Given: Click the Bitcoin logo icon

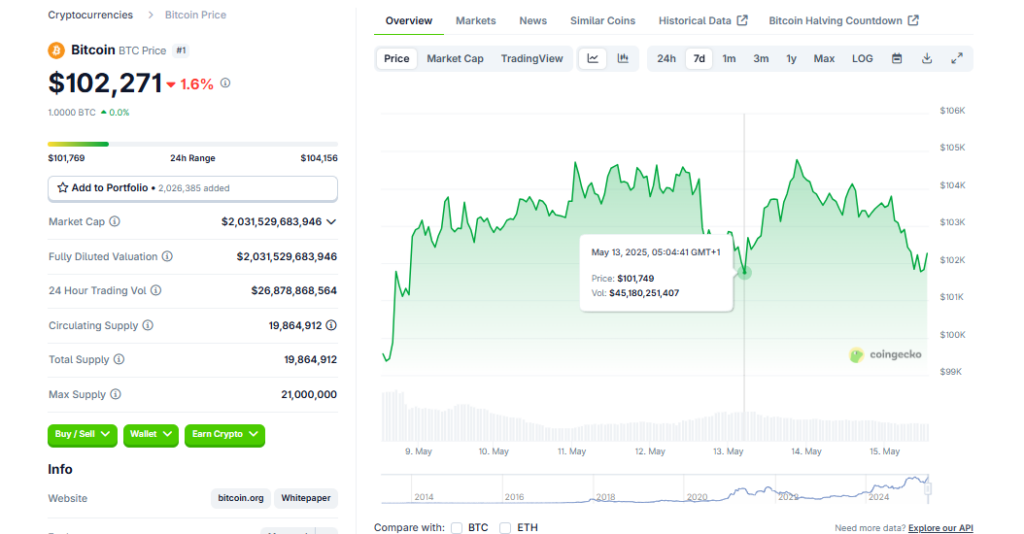Looking at the screenshot, I should (x=56, y=50).
